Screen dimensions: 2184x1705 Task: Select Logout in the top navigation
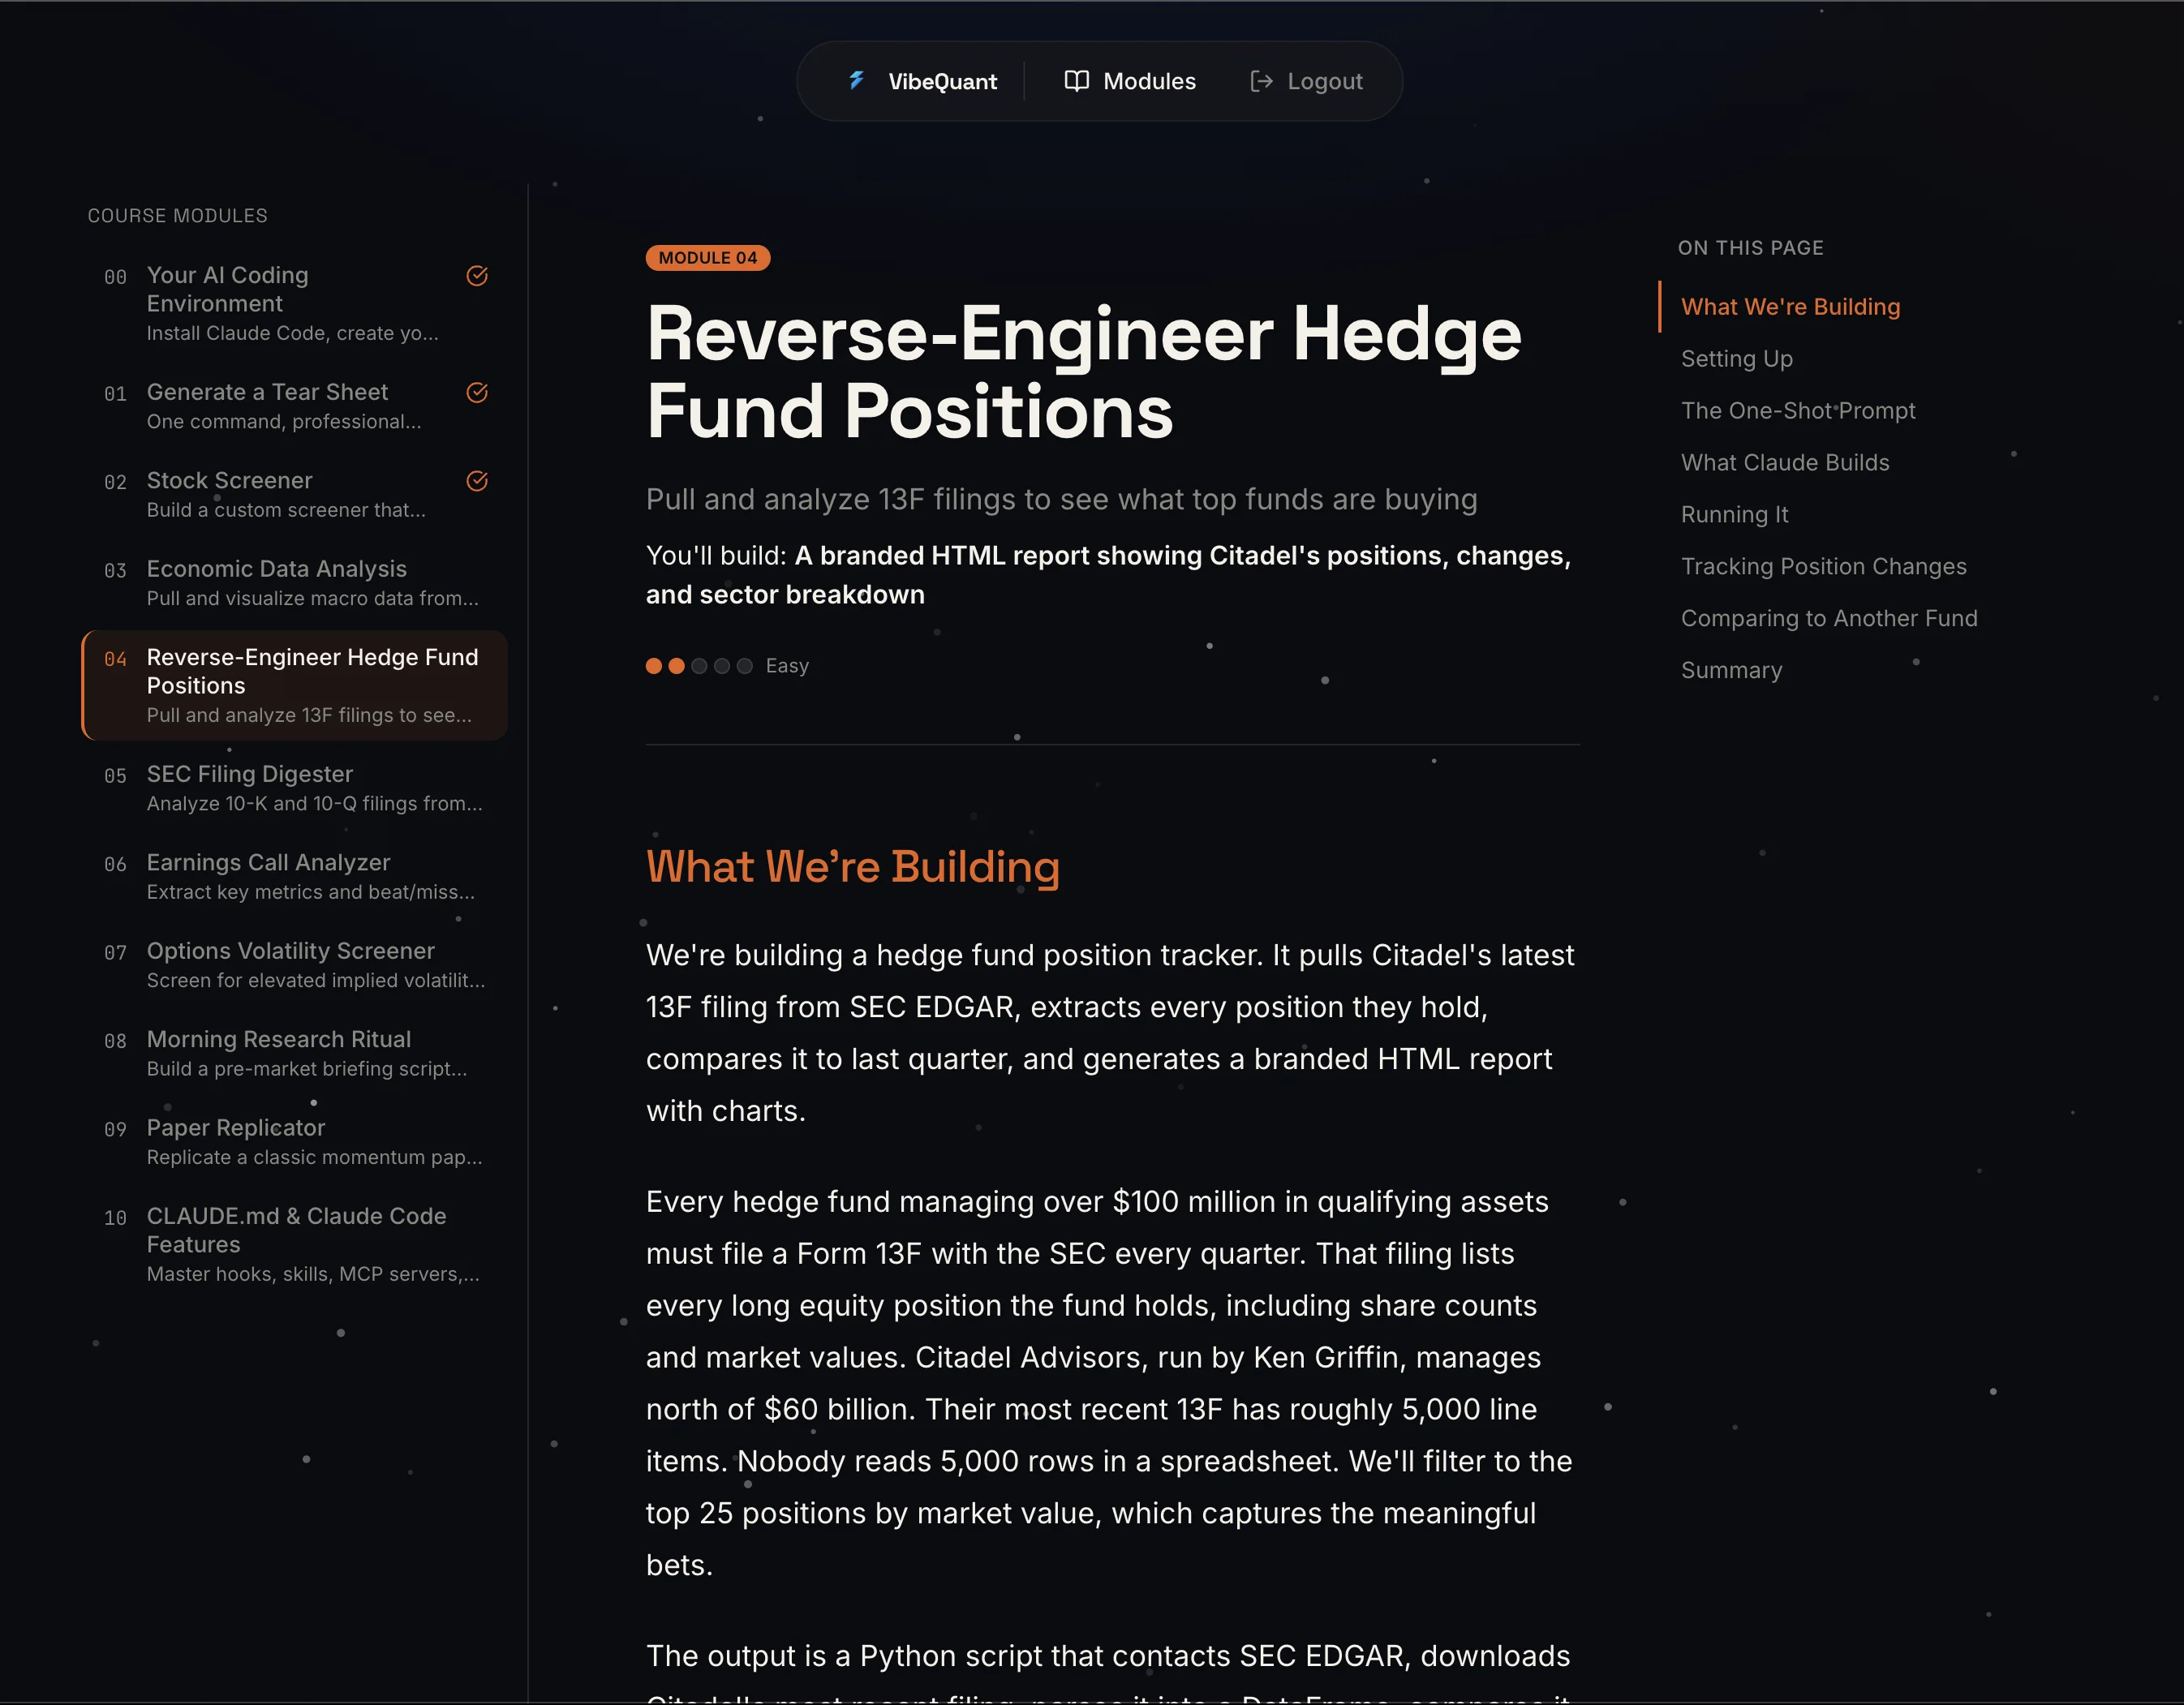1323,81
